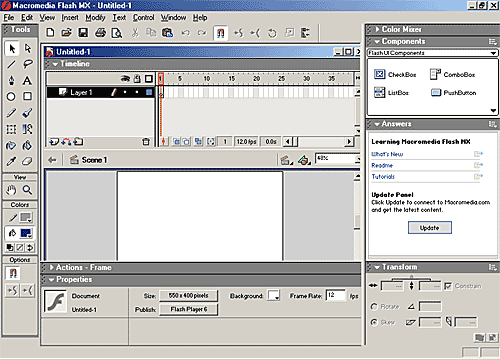The width and height of the screenshot is (500, 360).
Task: Click the Print Preview toolbar icon
Action: (x=117, y=33)
